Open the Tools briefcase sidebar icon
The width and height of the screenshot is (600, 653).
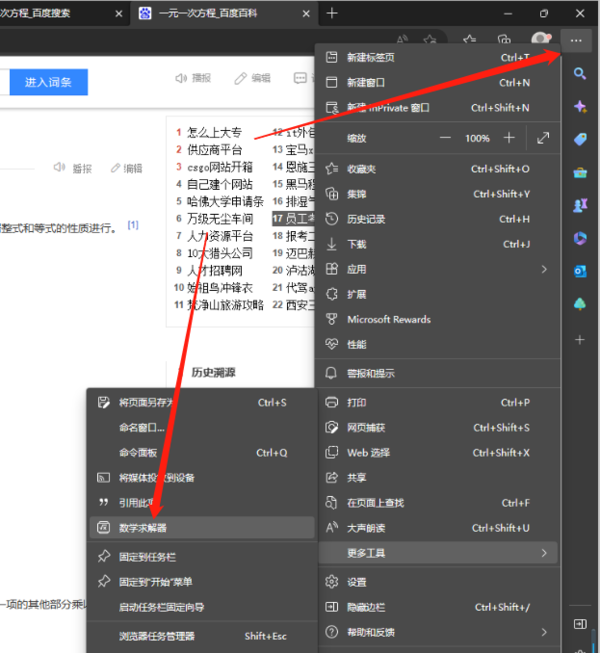579,173
